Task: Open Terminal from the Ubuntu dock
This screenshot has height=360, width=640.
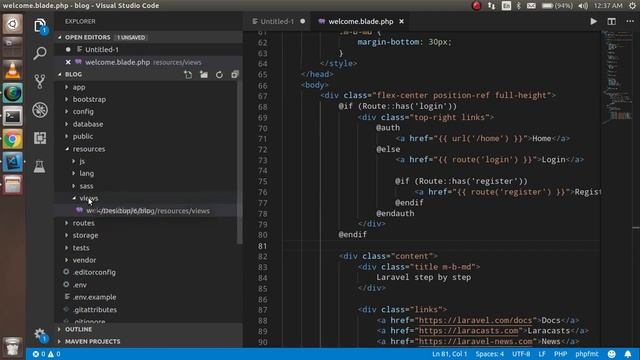Action: (13, 116)
